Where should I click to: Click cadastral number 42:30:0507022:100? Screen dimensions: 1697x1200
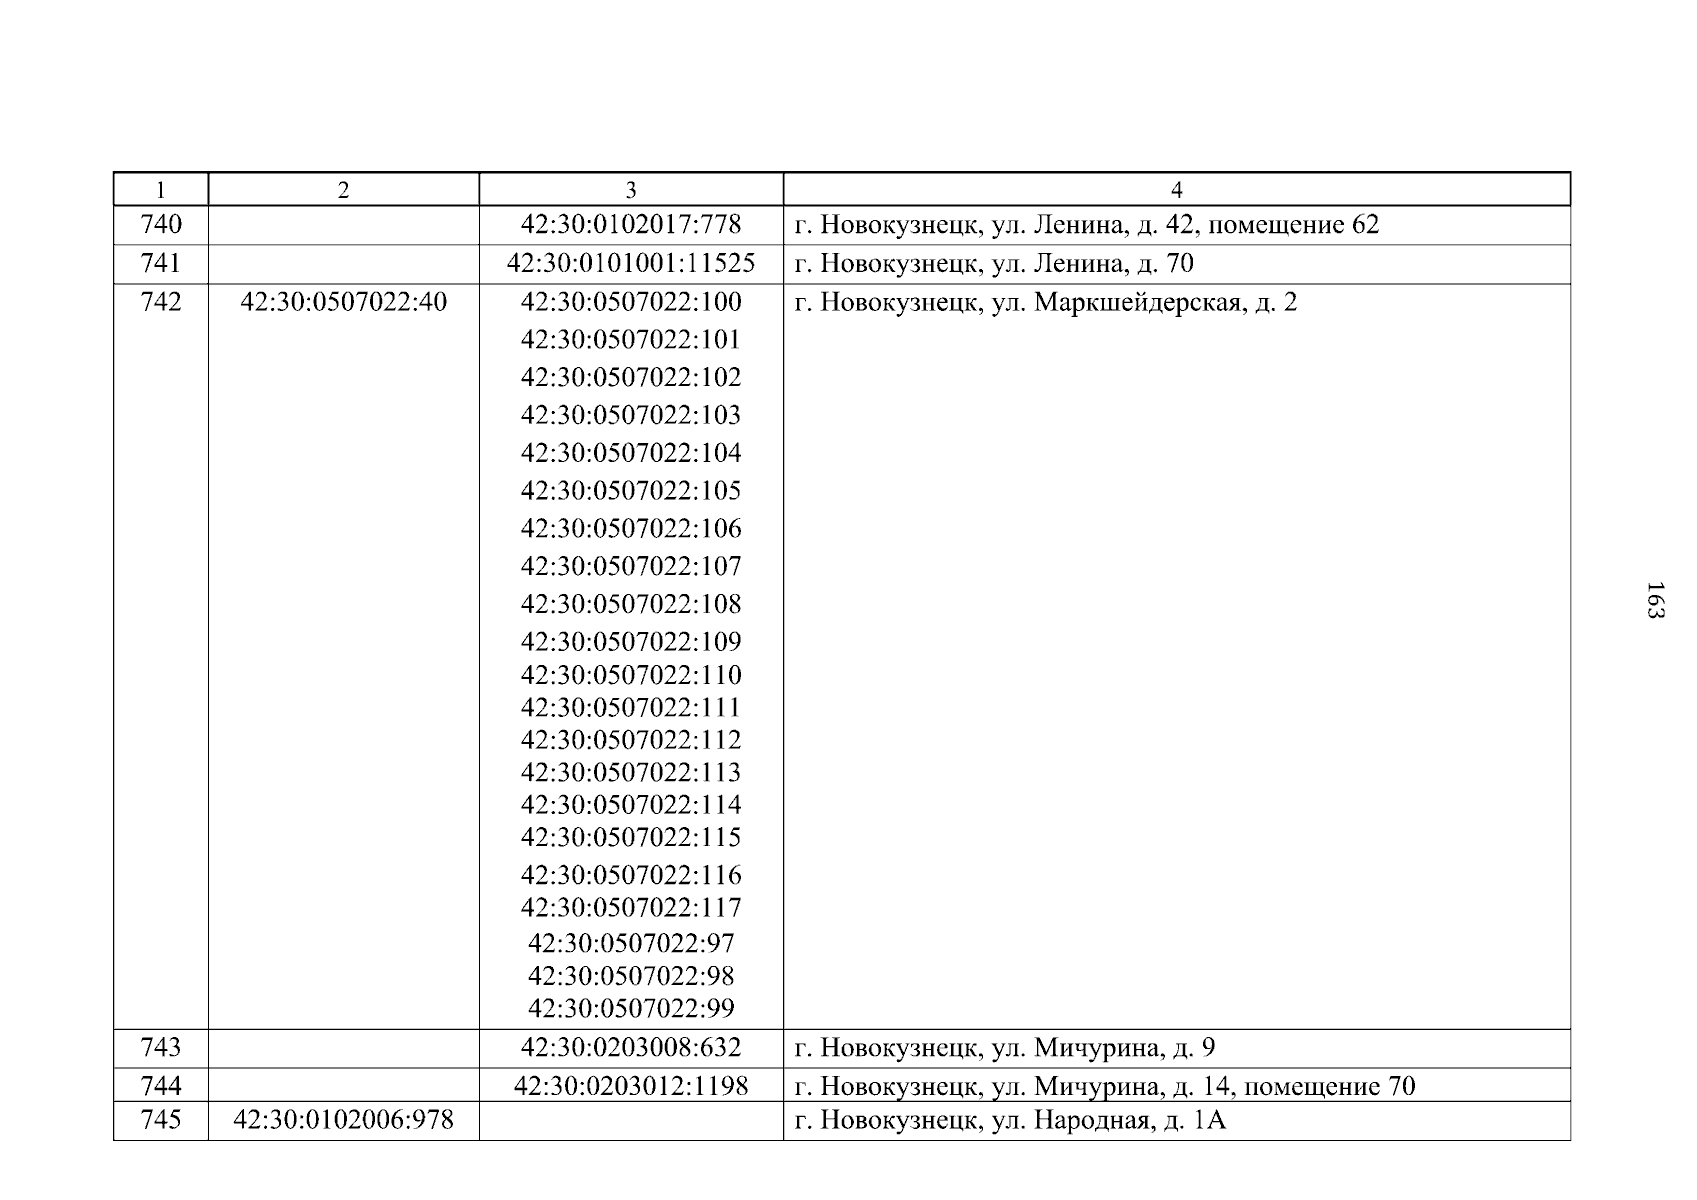(631, 302)
